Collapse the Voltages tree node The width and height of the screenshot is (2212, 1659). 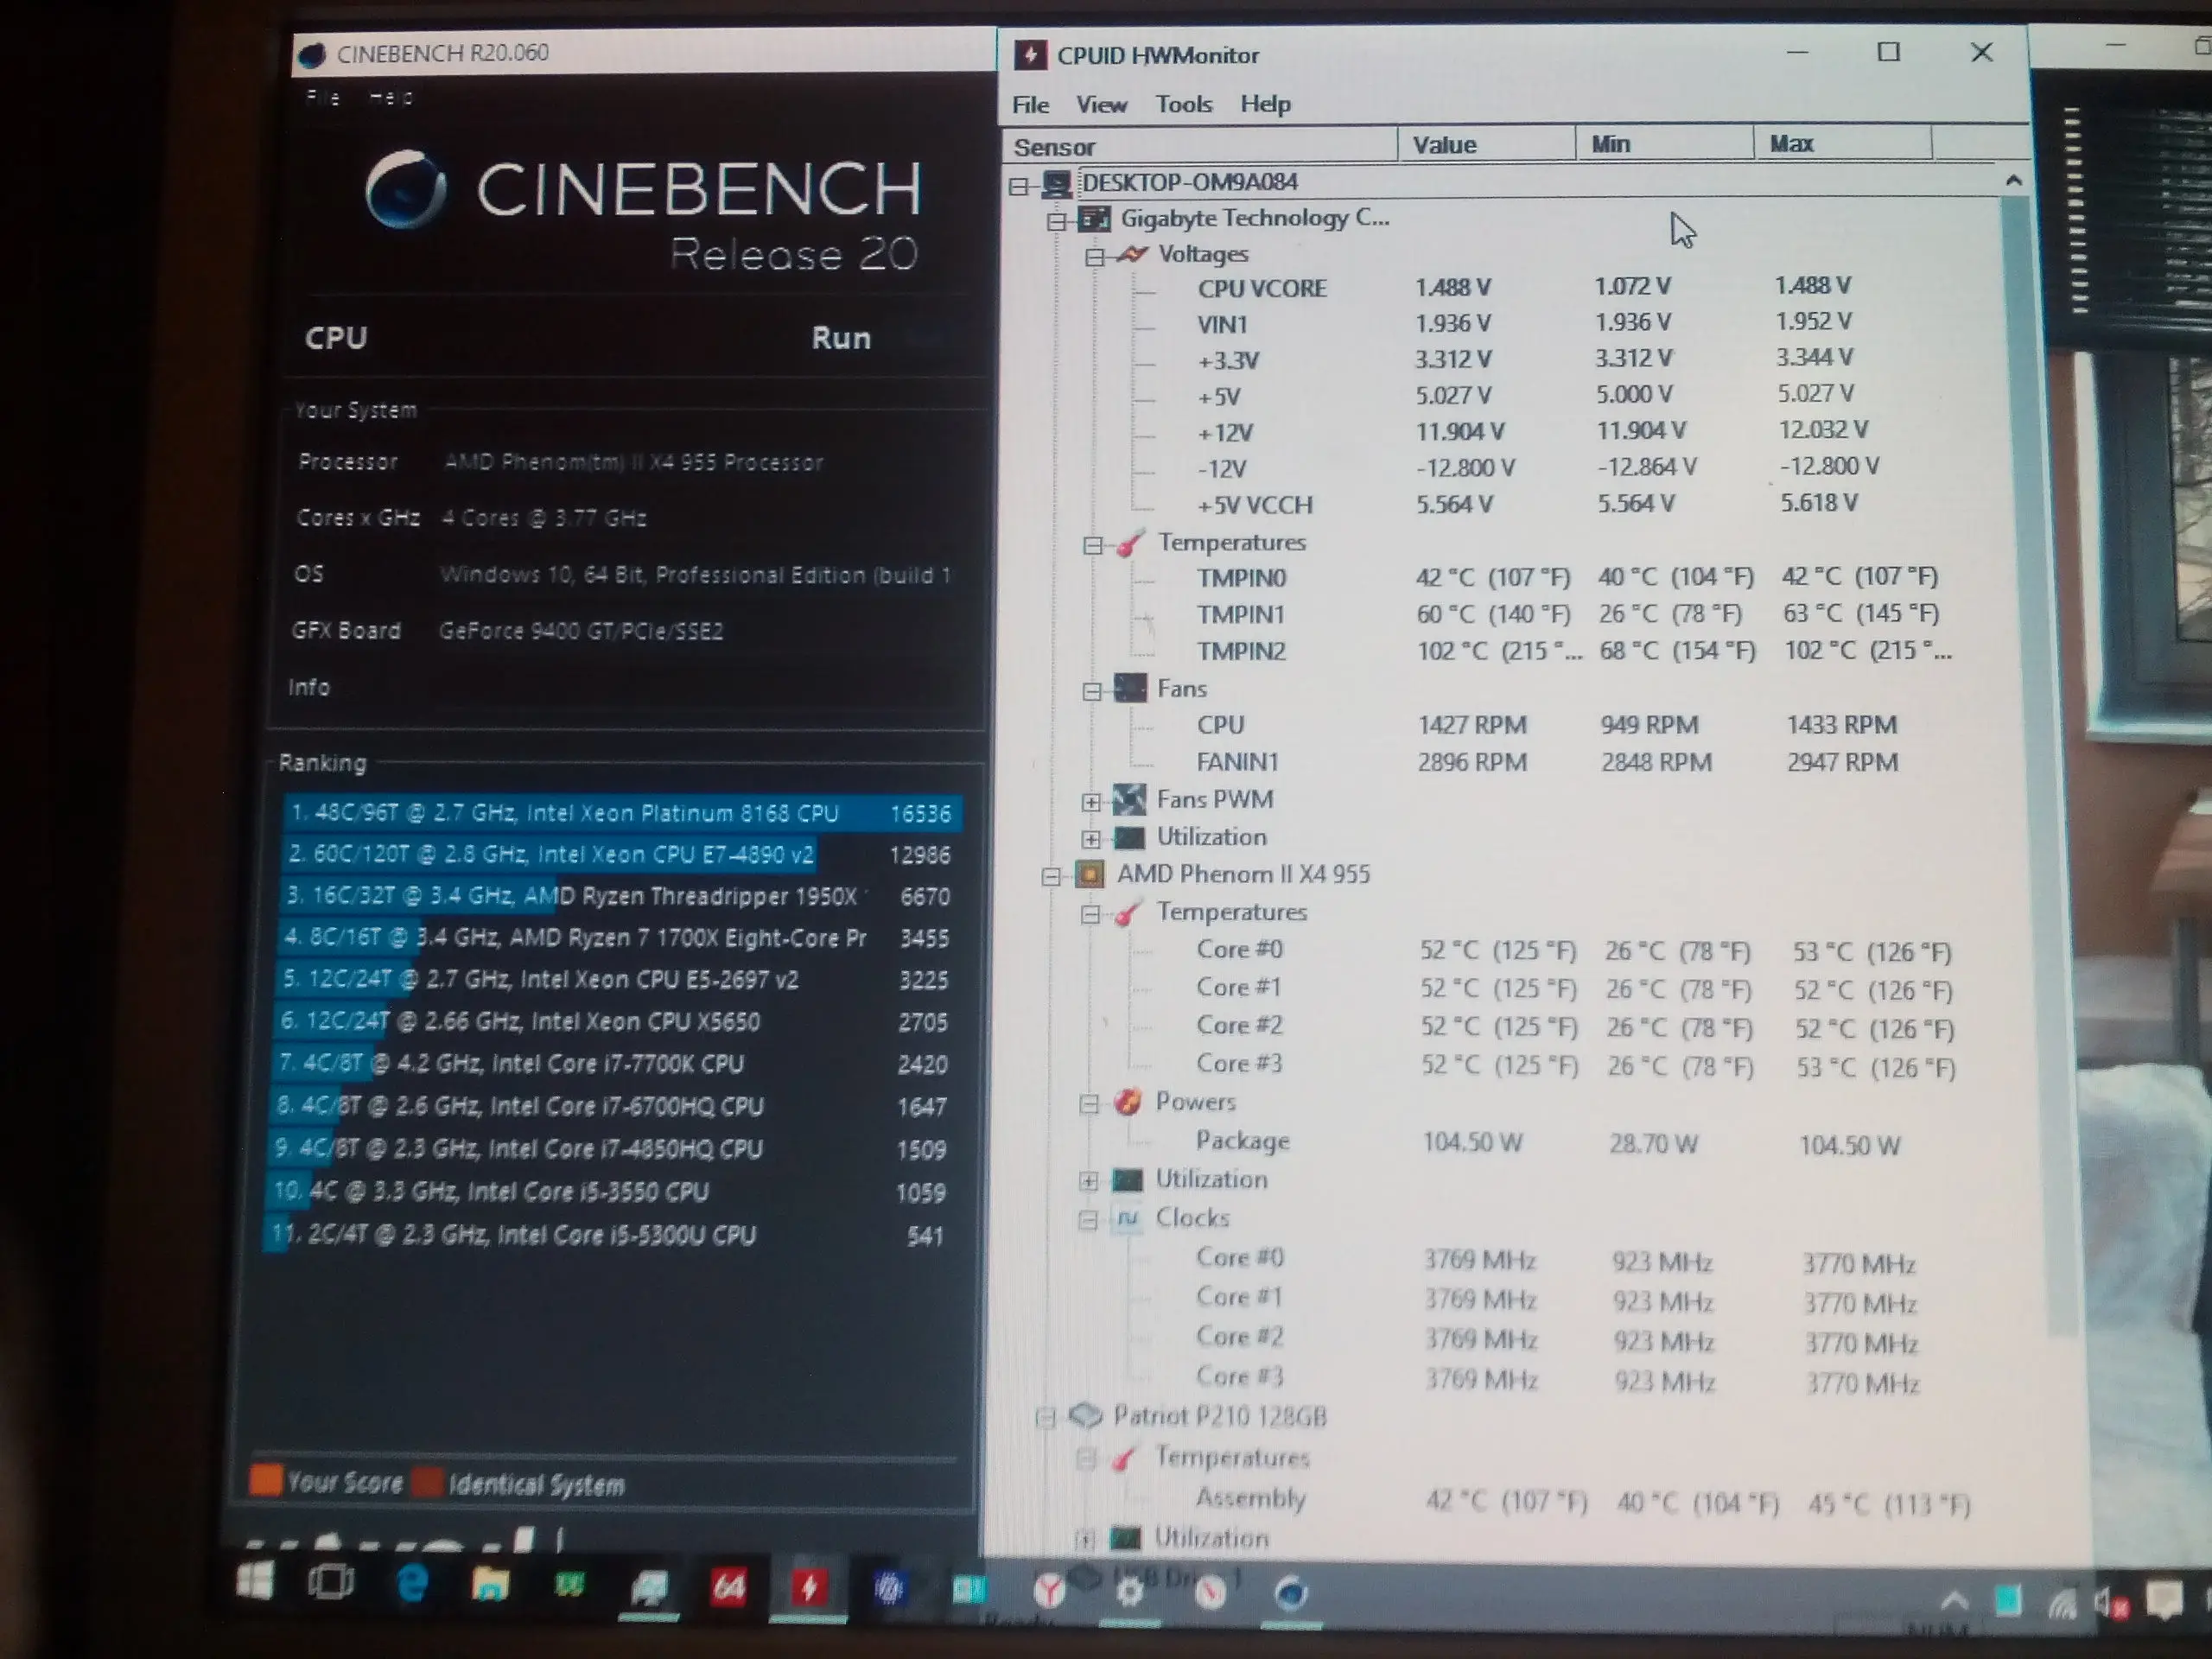point(1094,257)
